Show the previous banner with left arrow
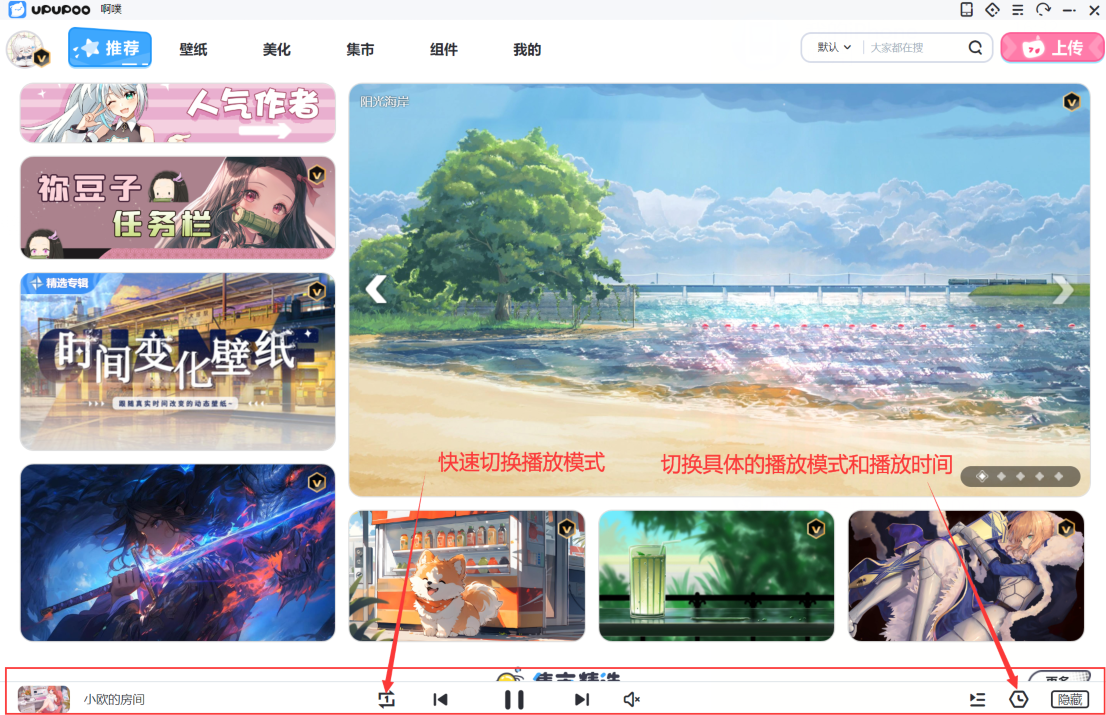Viewport: 1106px width, 715px height. pos(375,289)
